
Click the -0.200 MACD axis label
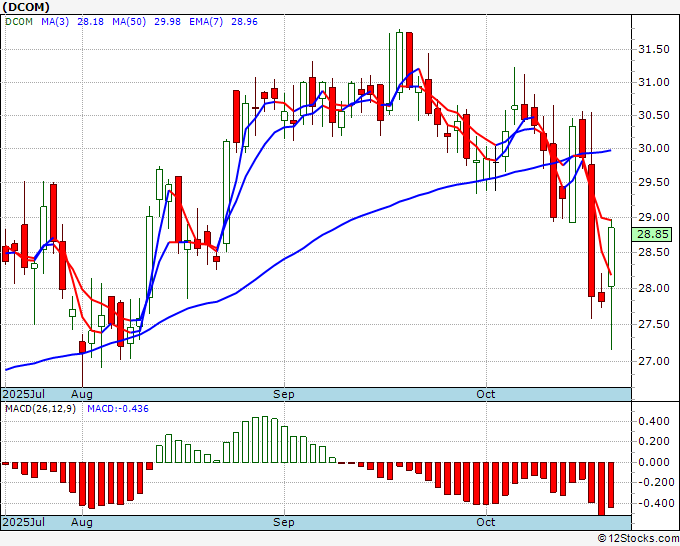[x=654, y=482]
